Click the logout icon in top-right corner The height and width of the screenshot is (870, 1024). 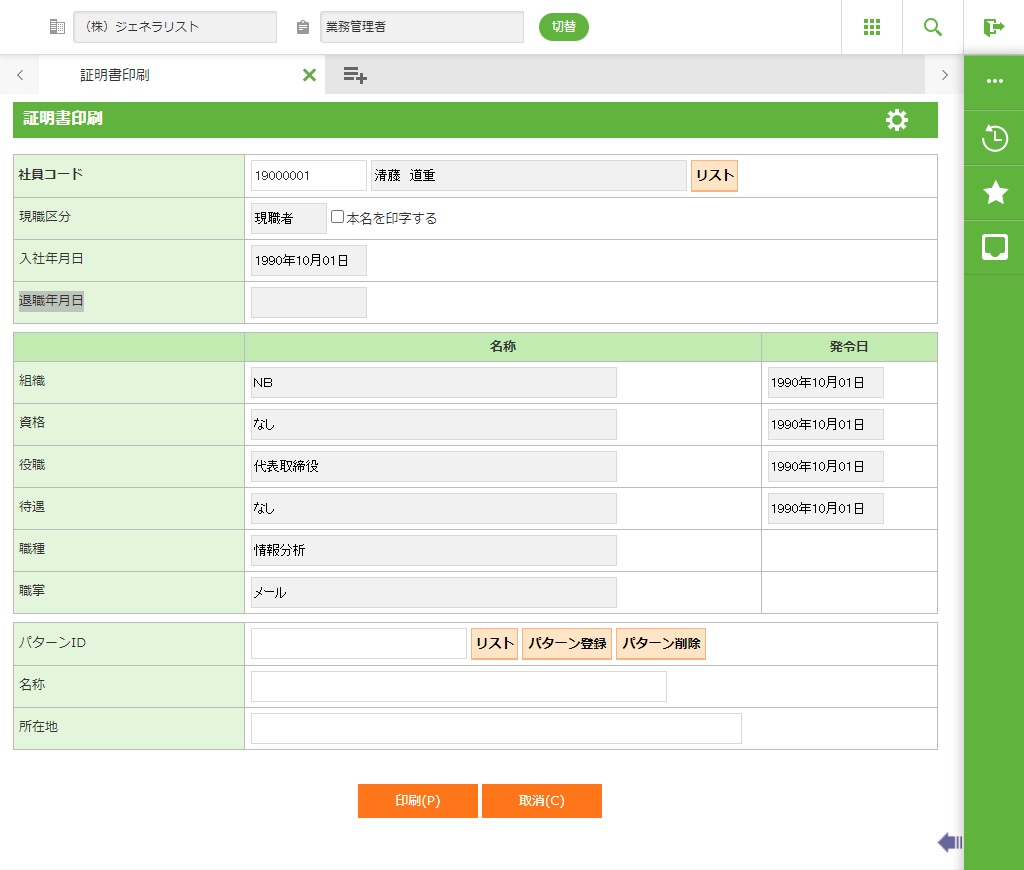(x=993, y=27)
